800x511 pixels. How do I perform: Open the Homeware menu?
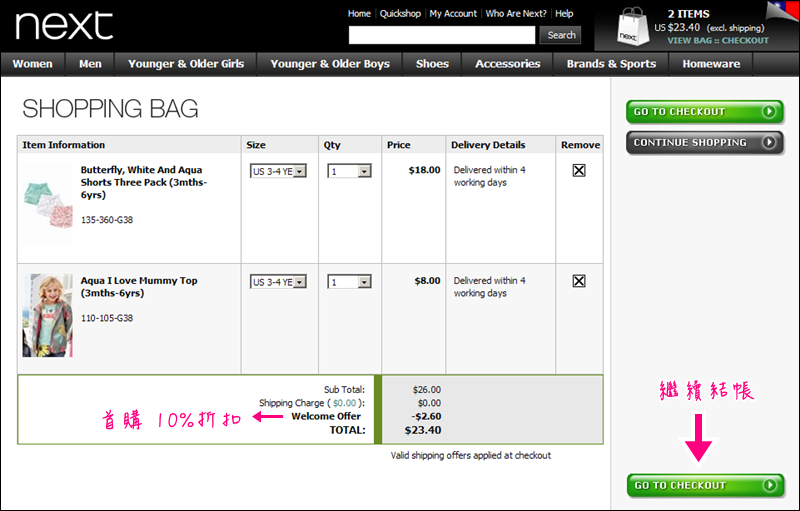(711, 64)
